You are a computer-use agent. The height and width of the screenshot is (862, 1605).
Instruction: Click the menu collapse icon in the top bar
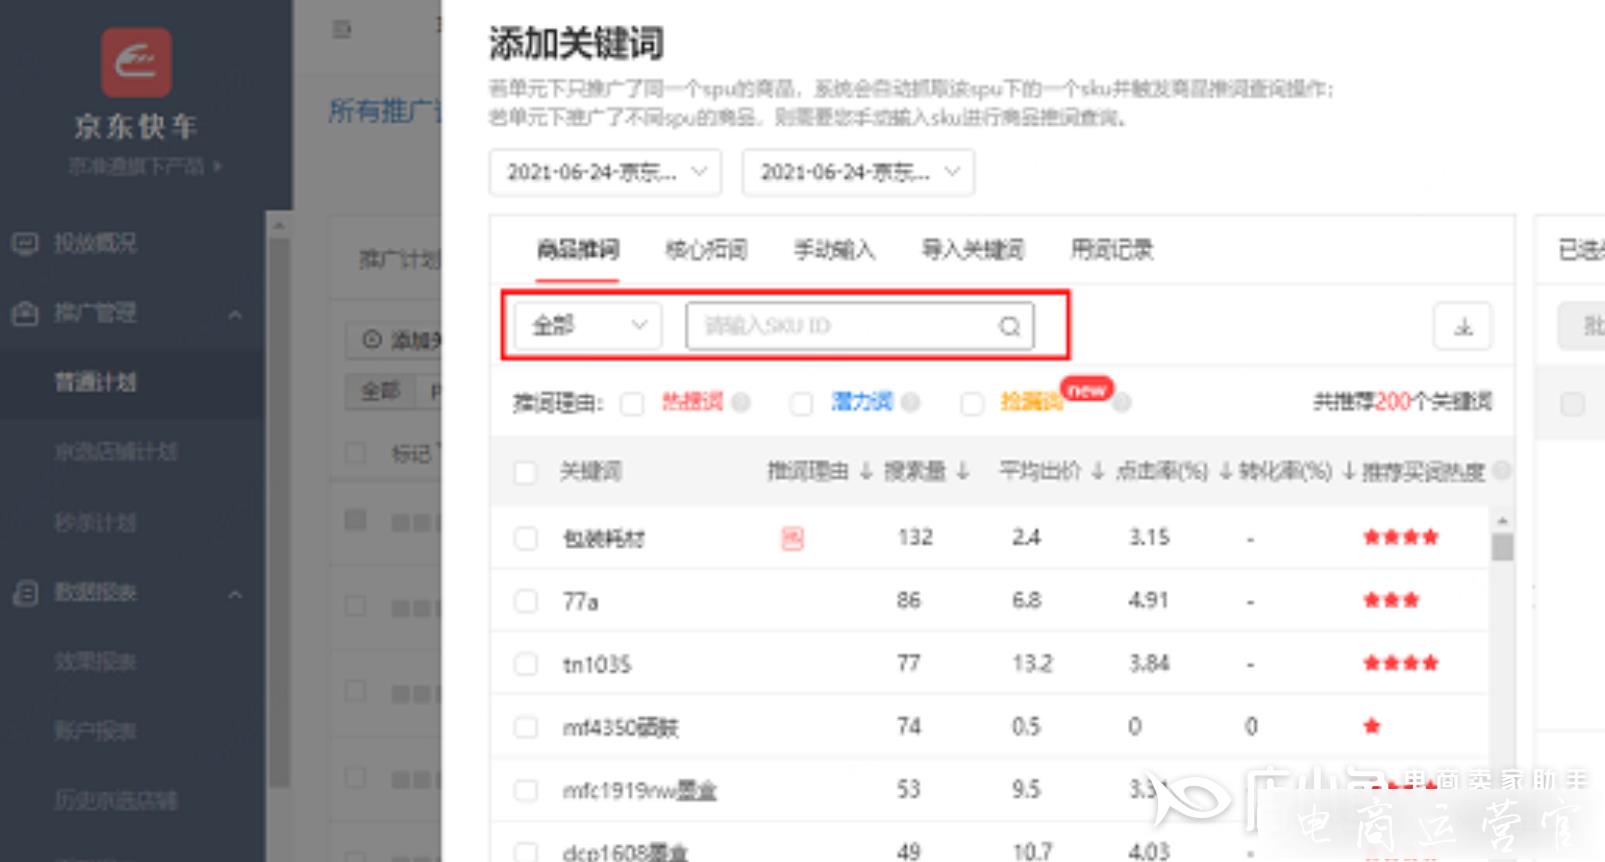pyautogui.click(x=342, y=29)
